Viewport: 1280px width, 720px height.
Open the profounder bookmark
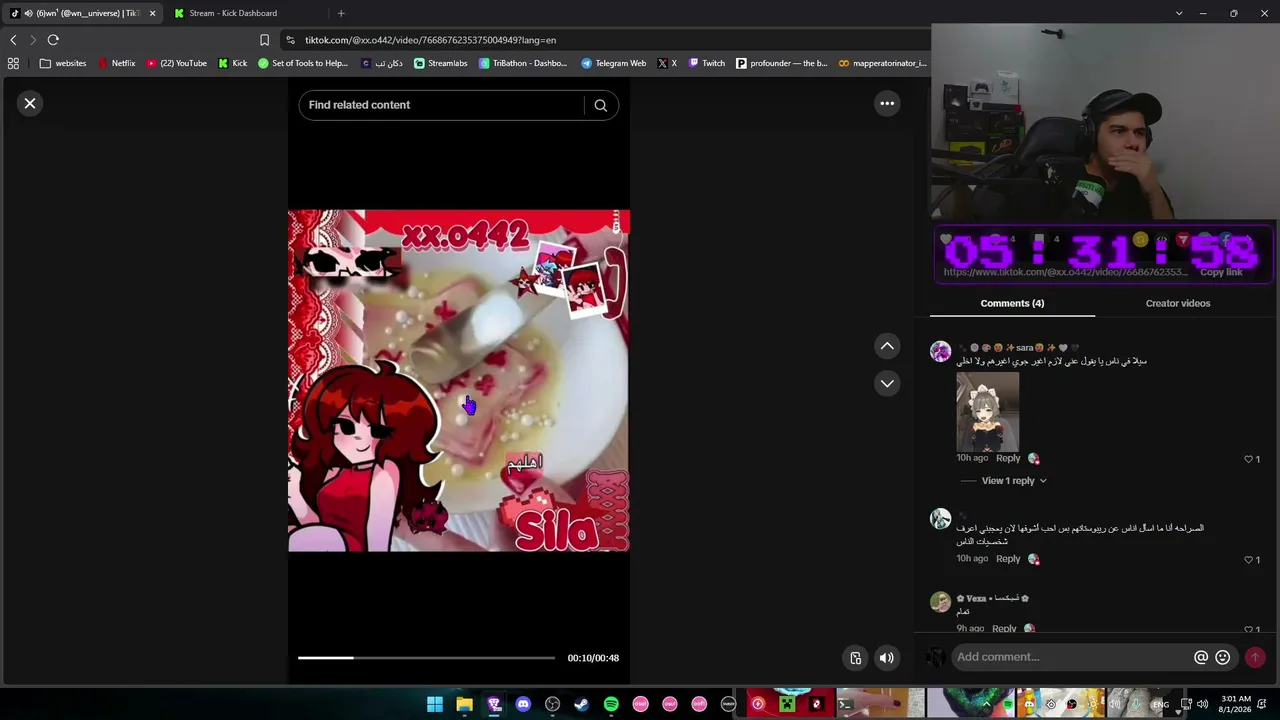point(782,63)
